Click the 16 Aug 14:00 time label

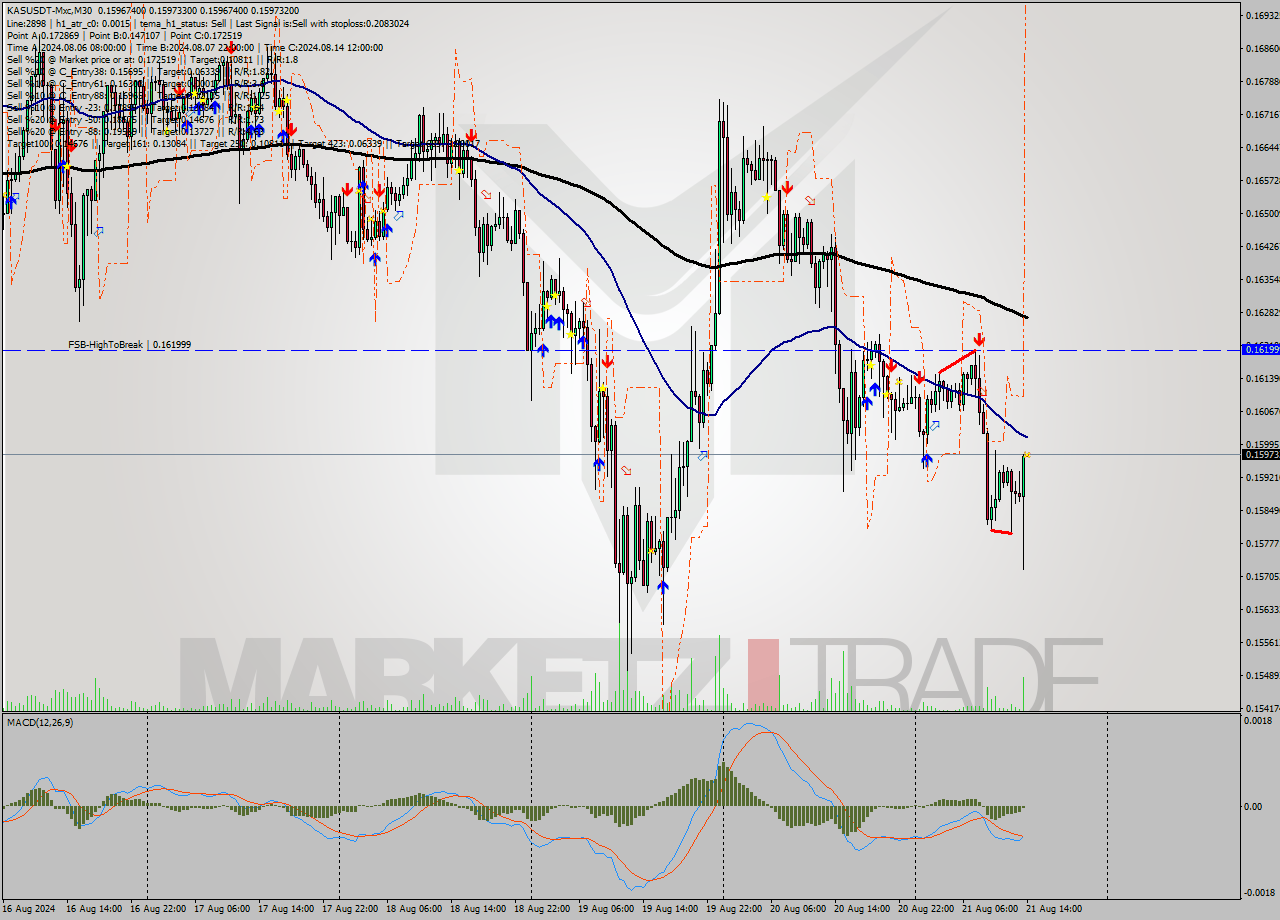[93, 909]
